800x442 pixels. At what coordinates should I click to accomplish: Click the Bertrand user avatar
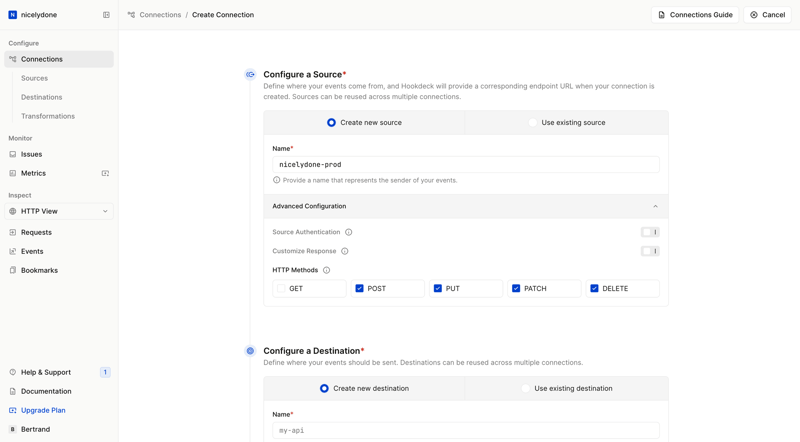point(13,429)
